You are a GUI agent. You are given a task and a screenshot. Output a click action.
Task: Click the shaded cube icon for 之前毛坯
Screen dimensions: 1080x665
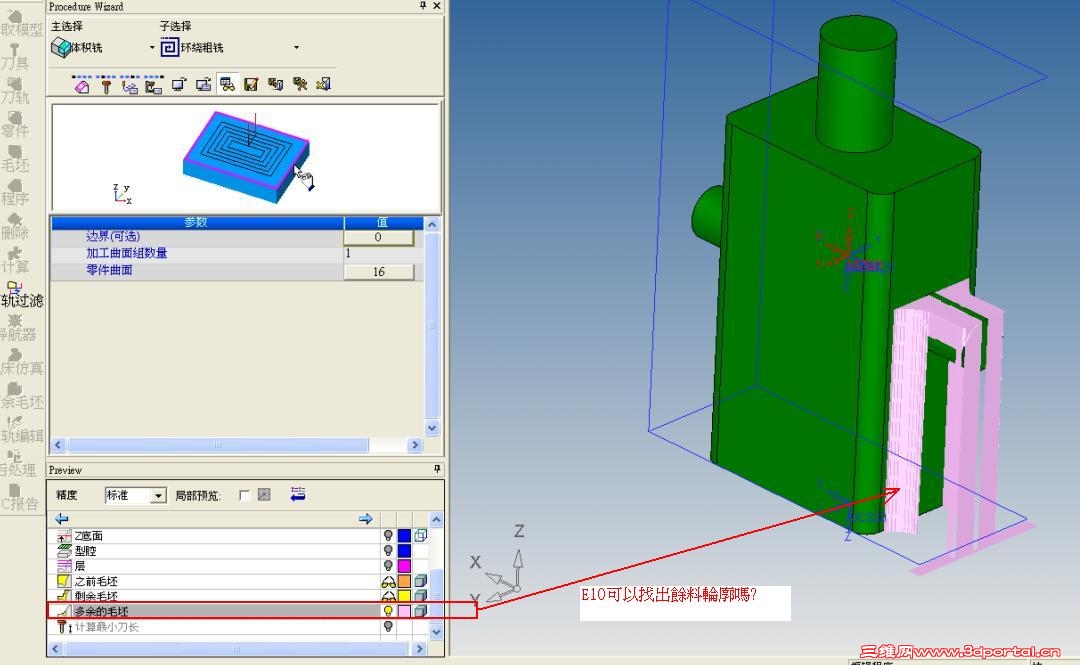pos(420,581)
